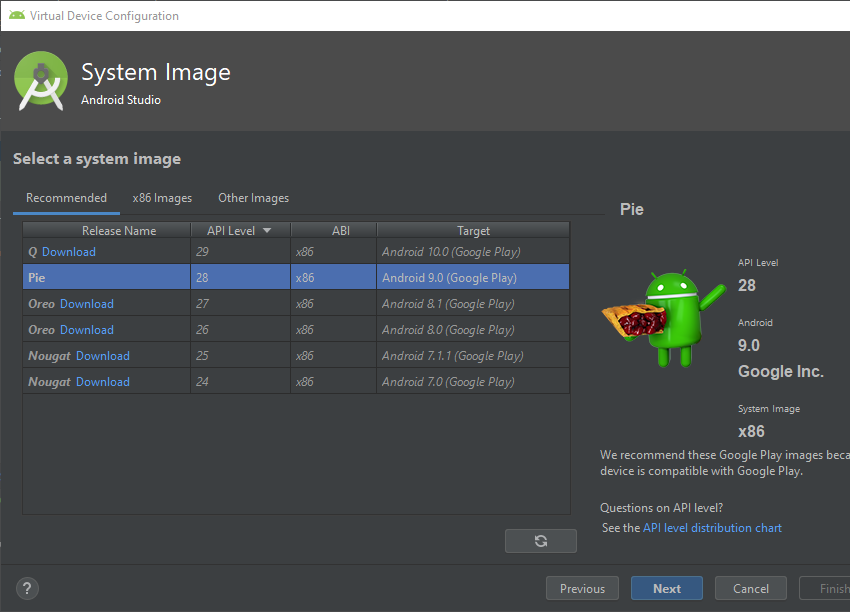850x612 pixels.
Task: Click the Cancel button
Action: [751, 588]
